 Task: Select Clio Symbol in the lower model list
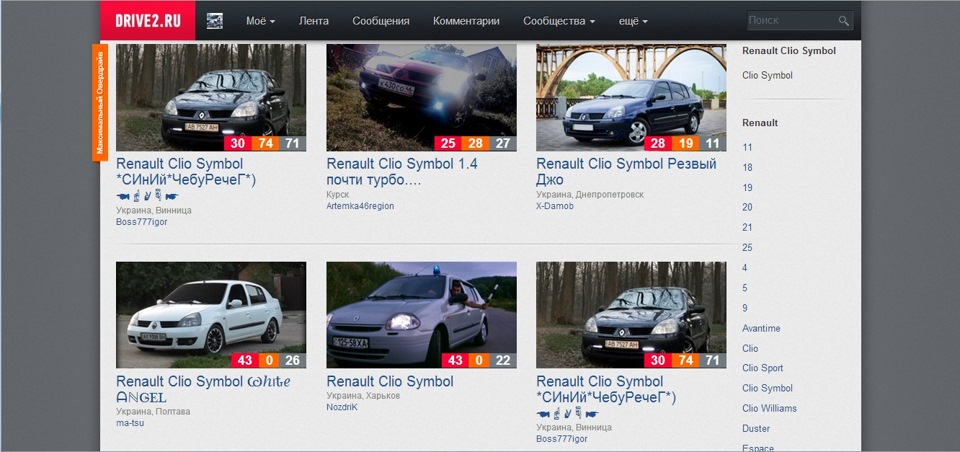[x=767, y=388]
